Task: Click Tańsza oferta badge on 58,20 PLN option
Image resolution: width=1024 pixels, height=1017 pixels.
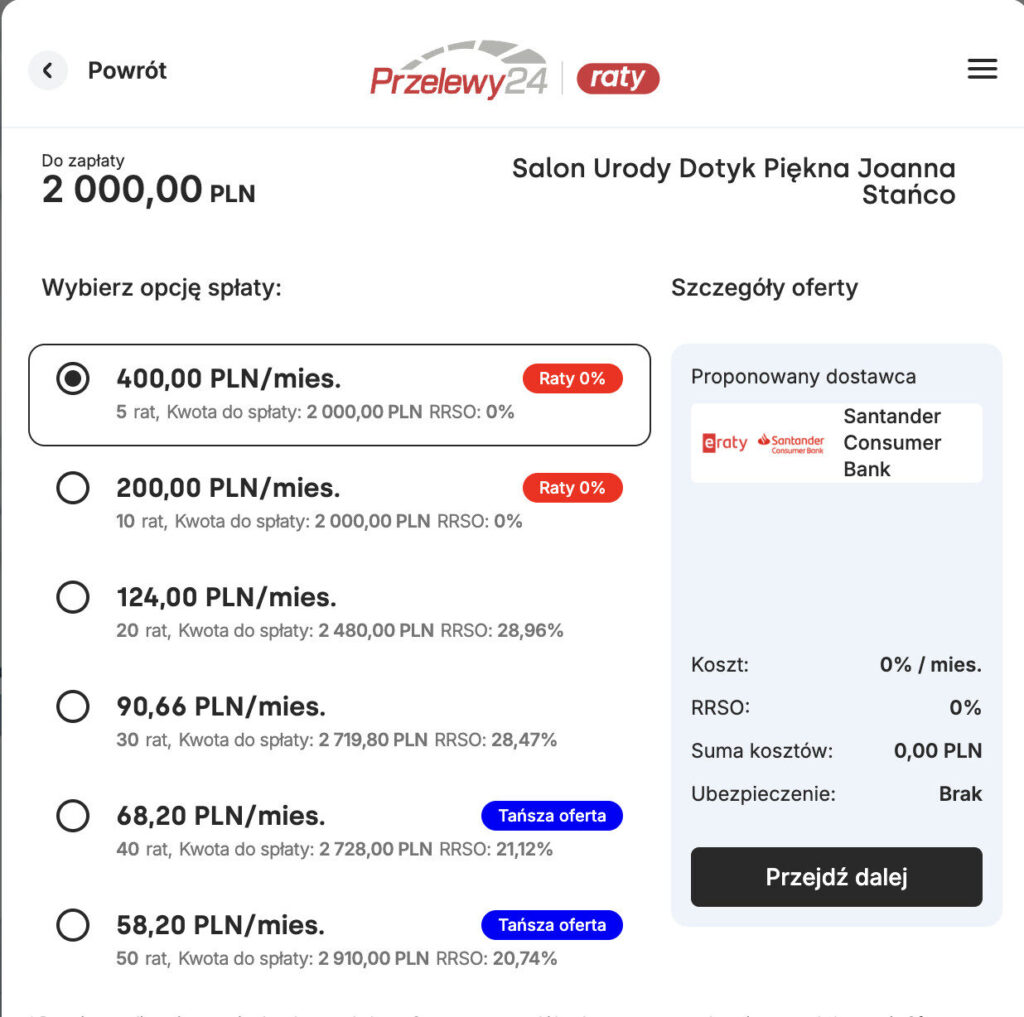Action: [x=552, y=925]
